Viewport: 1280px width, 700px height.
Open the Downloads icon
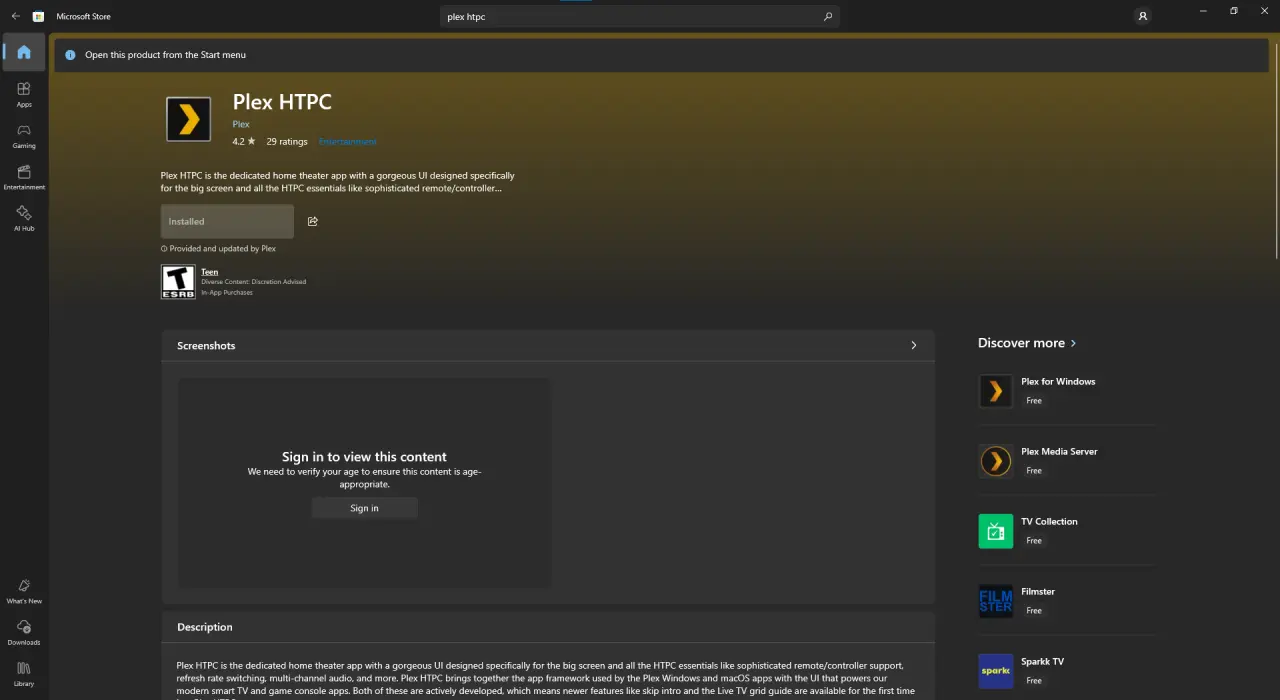pos(24,632)
